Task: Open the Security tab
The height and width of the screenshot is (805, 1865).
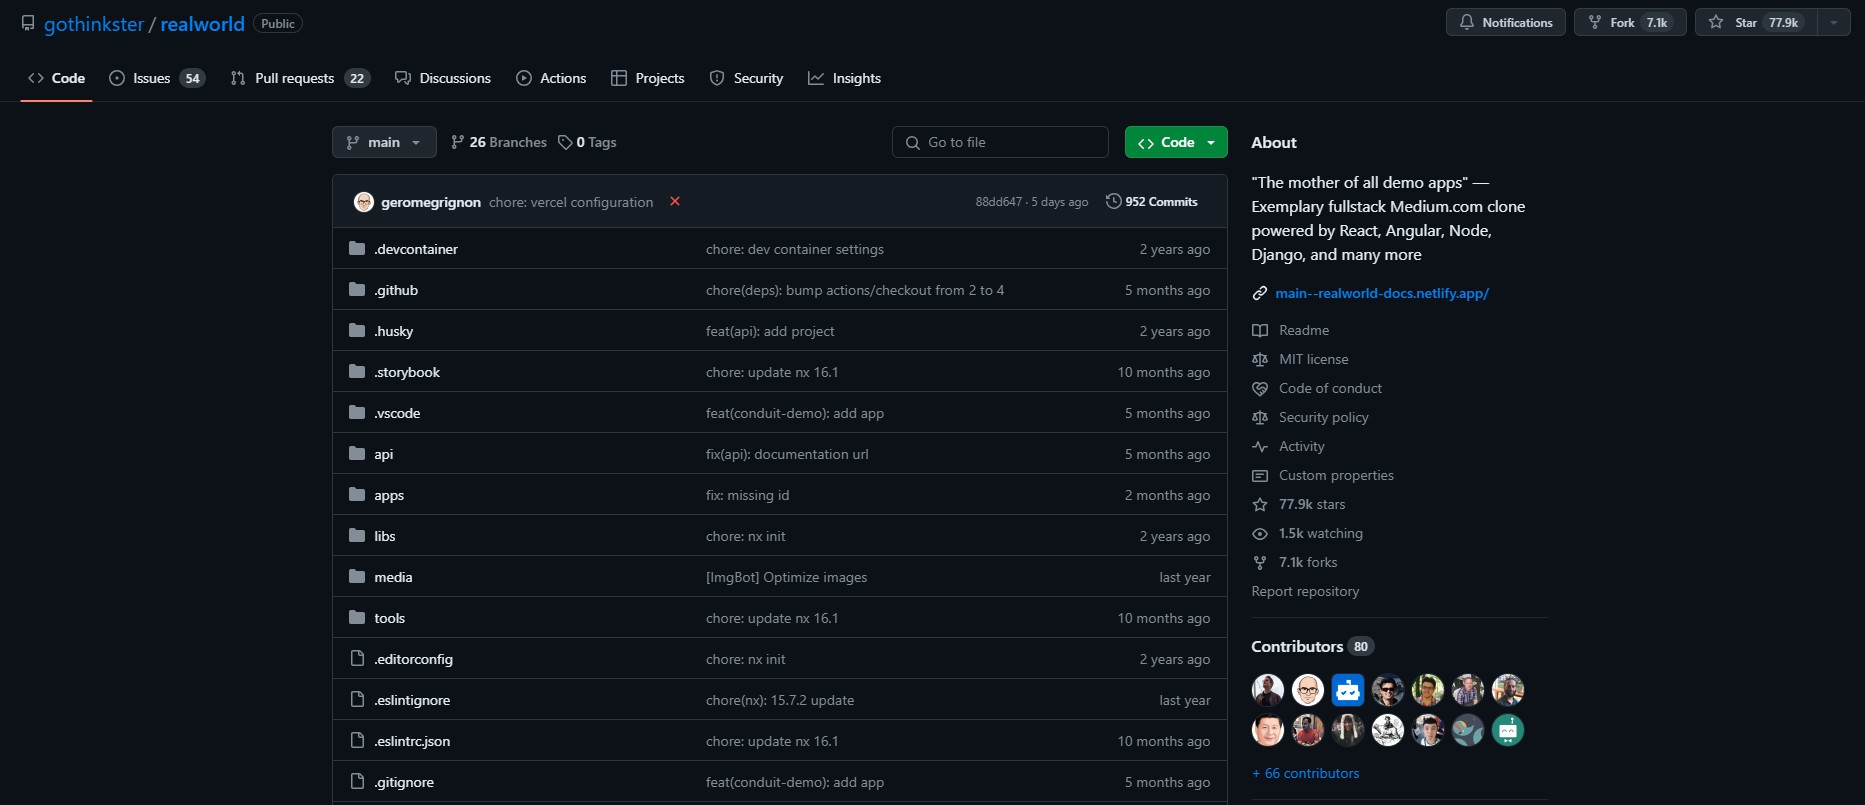Action: (x=746, y=78)
